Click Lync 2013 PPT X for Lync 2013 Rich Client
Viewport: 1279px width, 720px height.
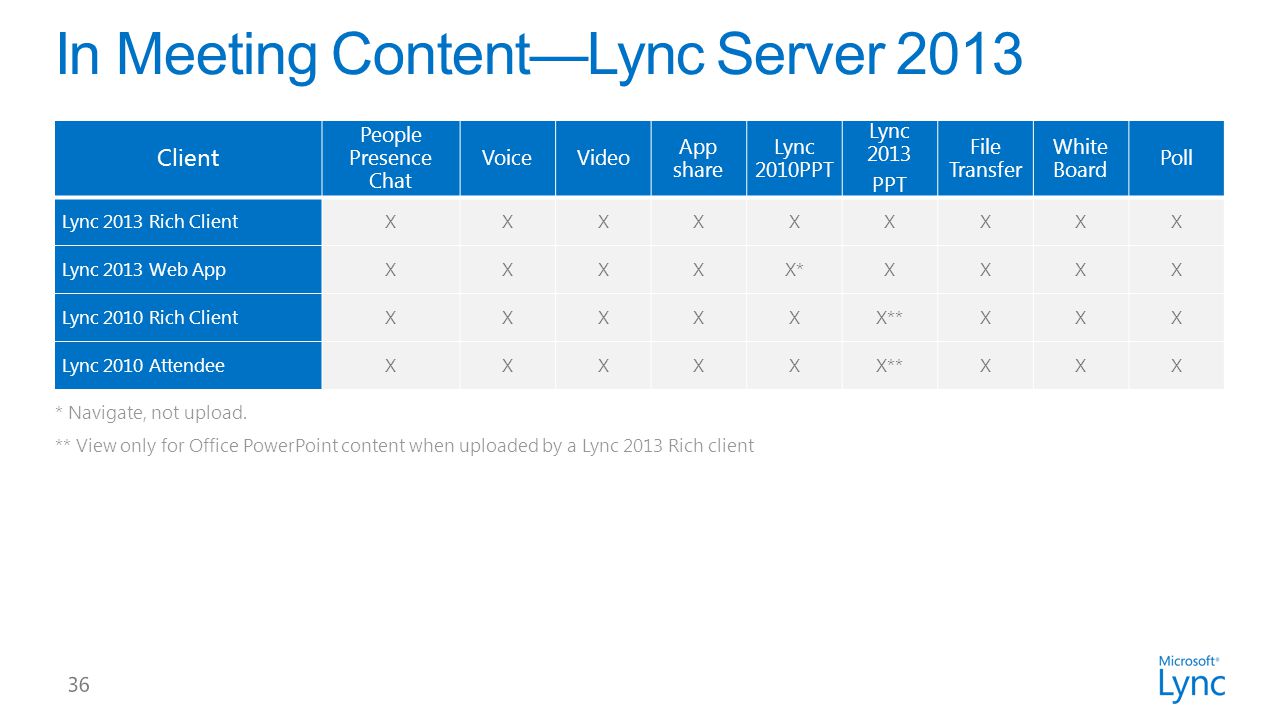tap(889, 222)
